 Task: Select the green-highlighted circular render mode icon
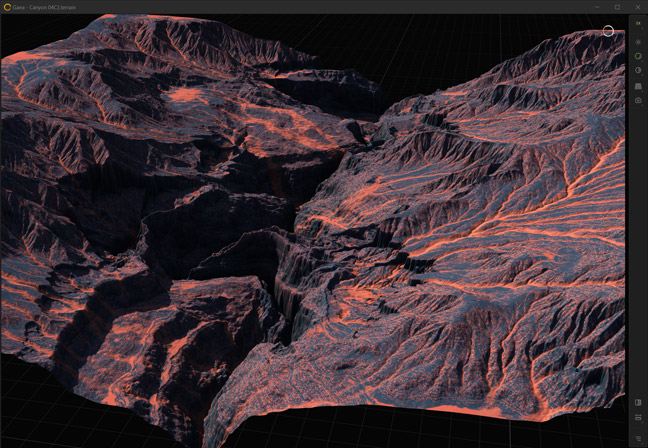[x=638, y=57]
